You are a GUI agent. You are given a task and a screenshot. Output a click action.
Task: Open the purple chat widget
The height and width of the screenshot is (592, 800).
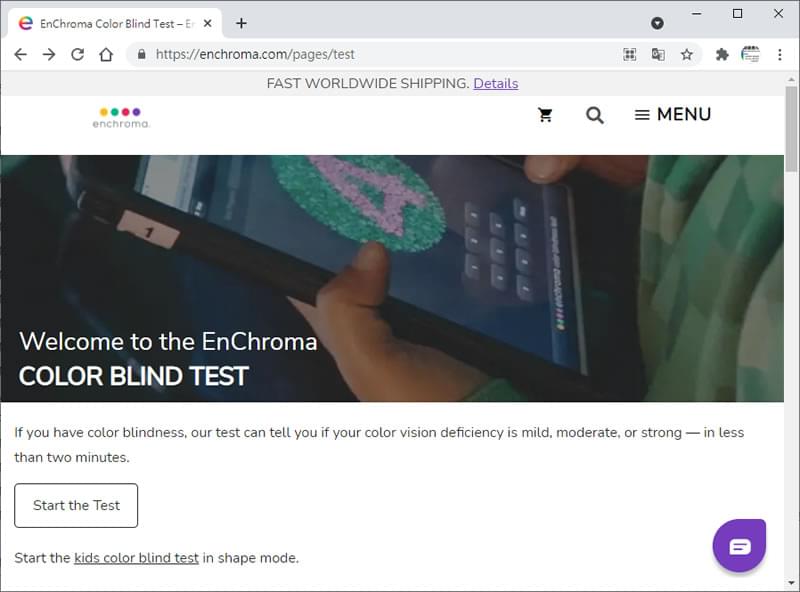[739, 546]
